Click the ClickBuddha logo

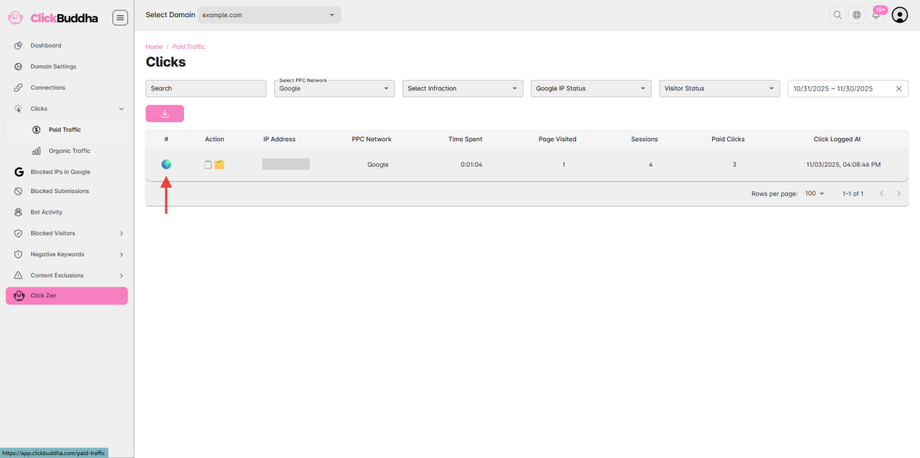(x=53, y=18)
